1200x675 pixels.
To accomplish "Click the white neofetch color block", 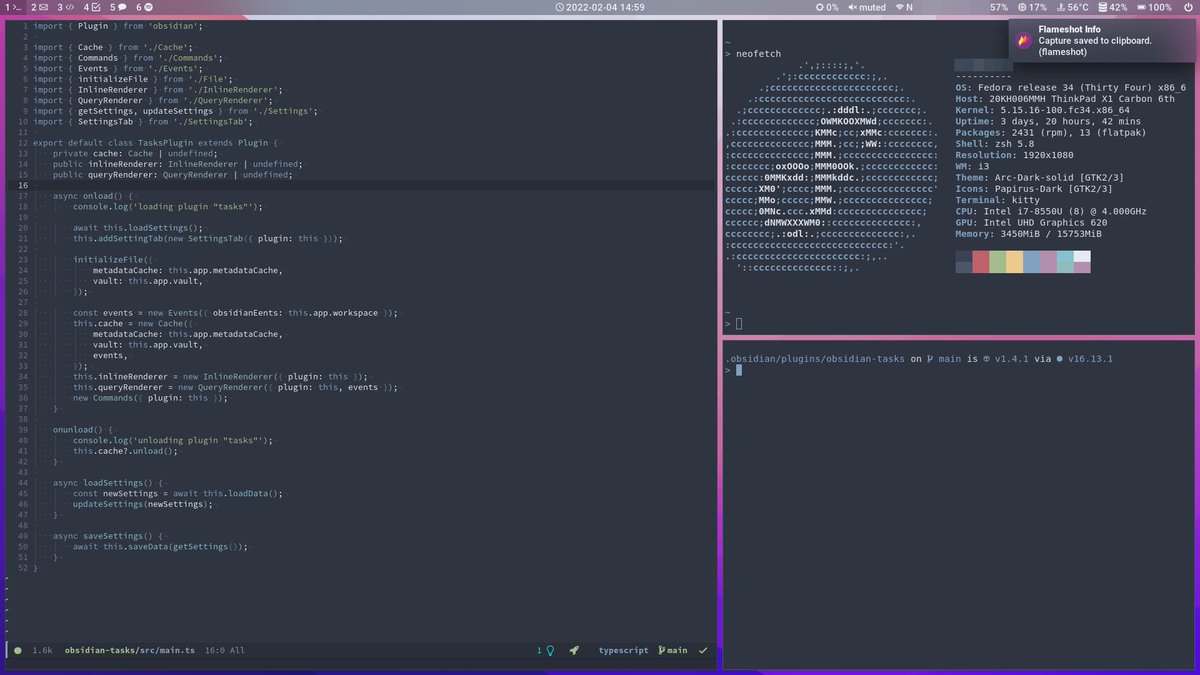I will pyautogui.click(x=1082, y=256).
